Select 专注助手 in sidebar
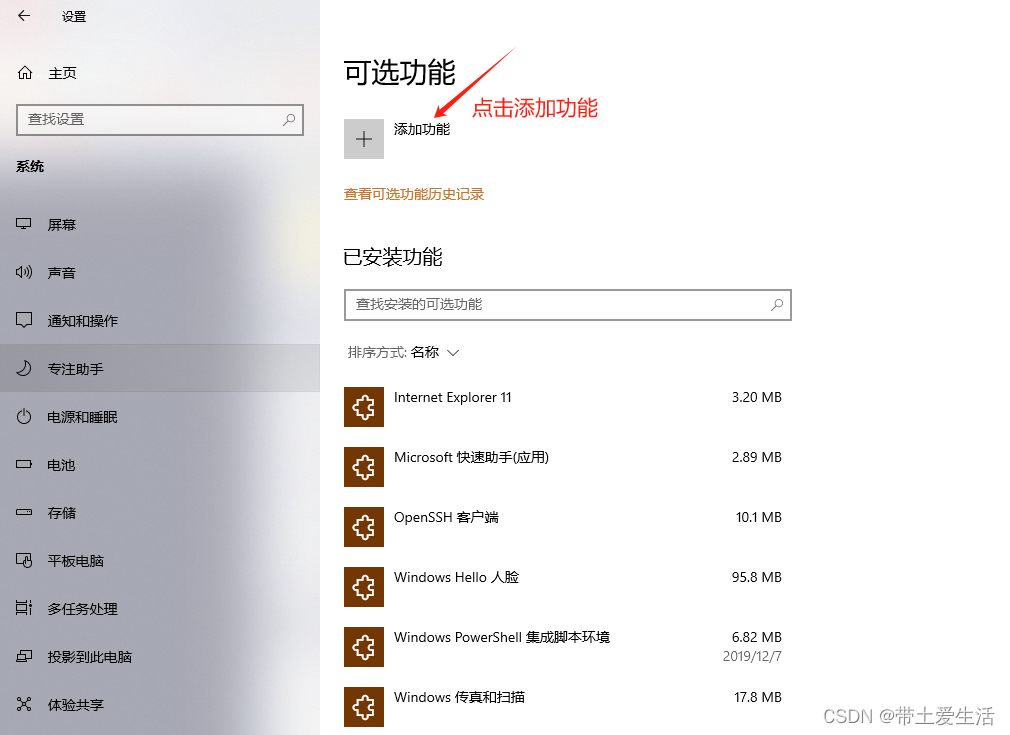The height and width of the screenshot is (735, 1010). [x=160, y=368]
